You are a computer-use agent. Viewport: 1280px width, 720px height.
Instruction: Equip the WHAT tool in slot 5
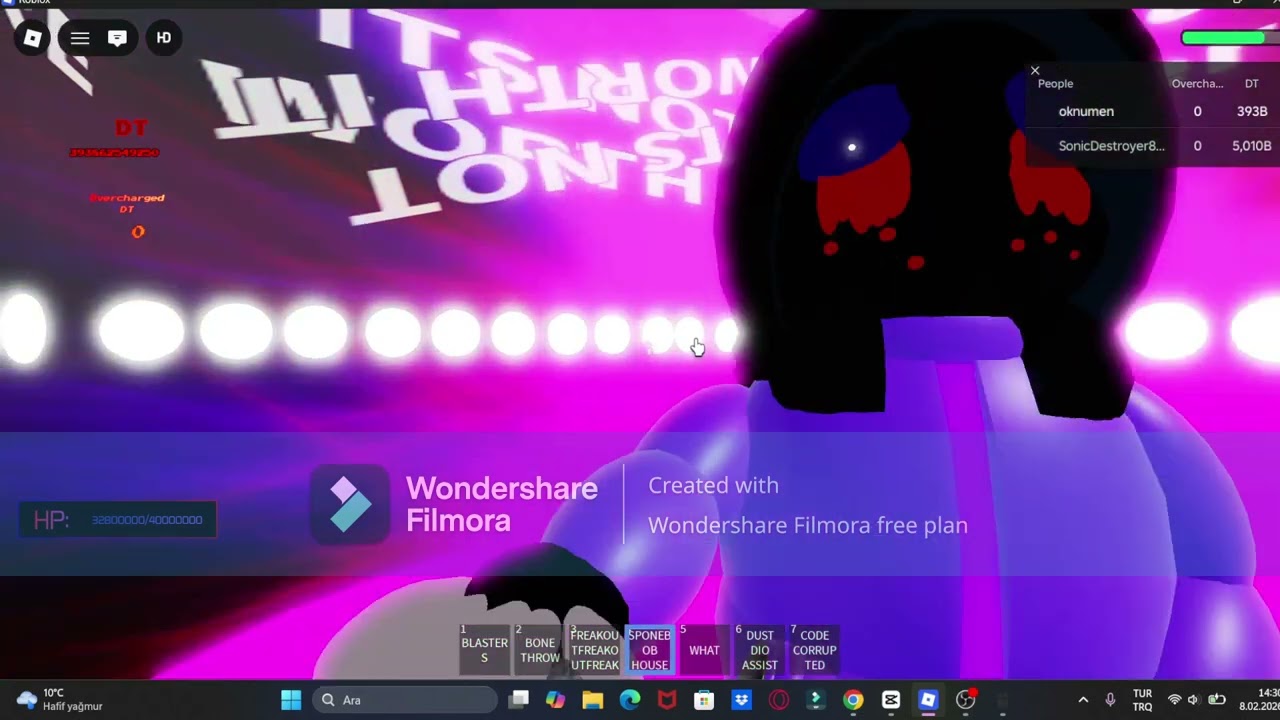click(x=704, y=650)
